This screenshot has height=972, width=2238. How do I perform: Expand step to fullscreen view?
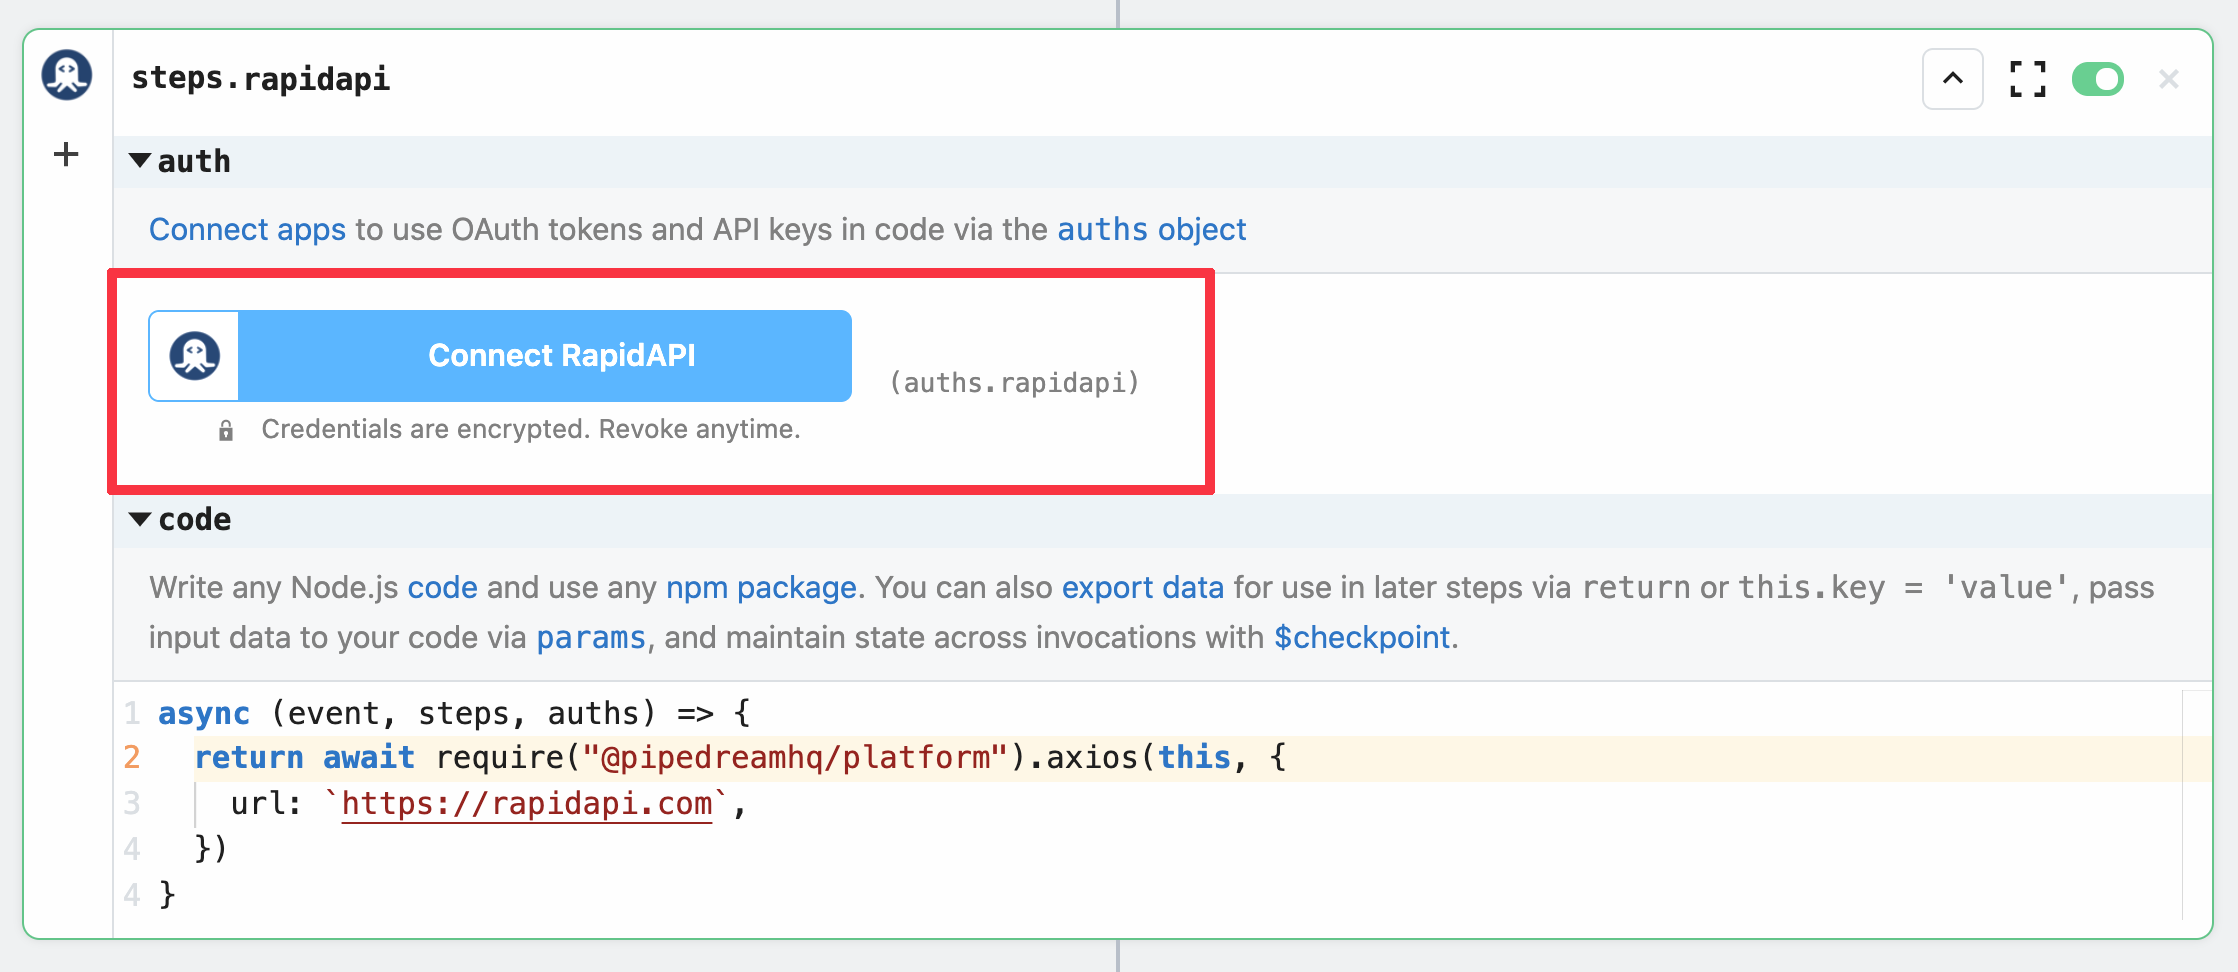(2027, 79)
